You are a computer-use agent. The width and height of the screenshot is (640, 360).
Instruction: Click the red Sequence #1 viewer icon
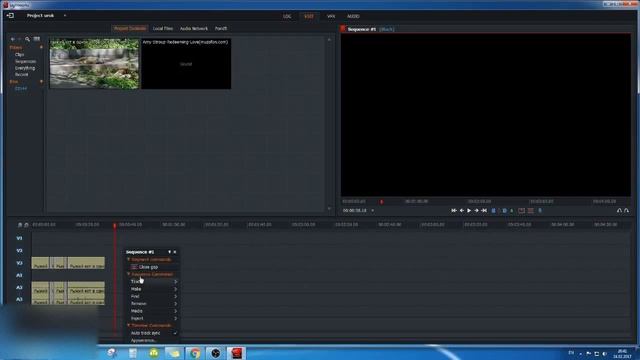[x=343, y=29]
